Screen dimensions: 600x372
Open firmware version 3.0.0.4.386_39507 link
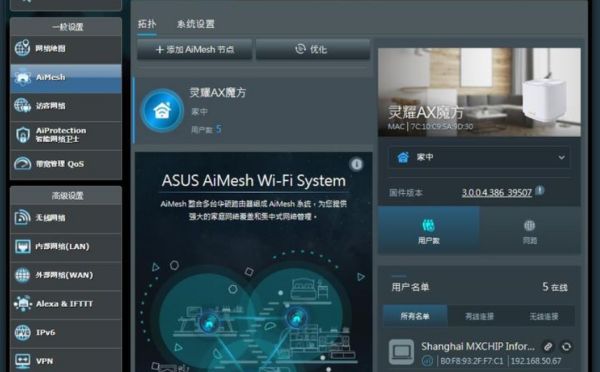pos(497,193)
